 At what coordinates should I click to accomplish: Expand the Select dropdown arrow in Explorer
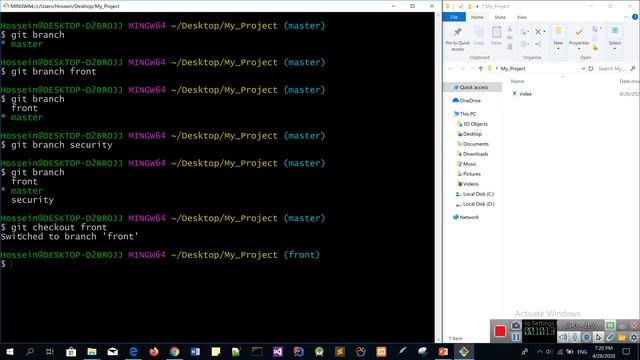point(615,49)
